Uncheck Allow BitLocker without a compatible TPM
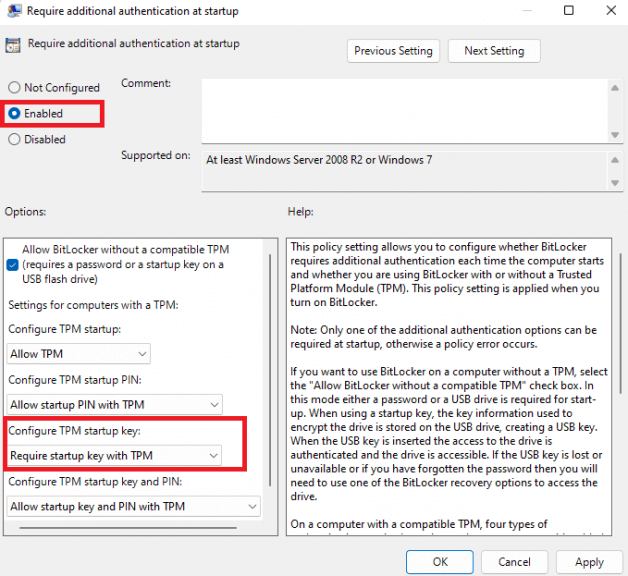The height and width of the screenshot is (576, 628). click(x=12, y=265)
